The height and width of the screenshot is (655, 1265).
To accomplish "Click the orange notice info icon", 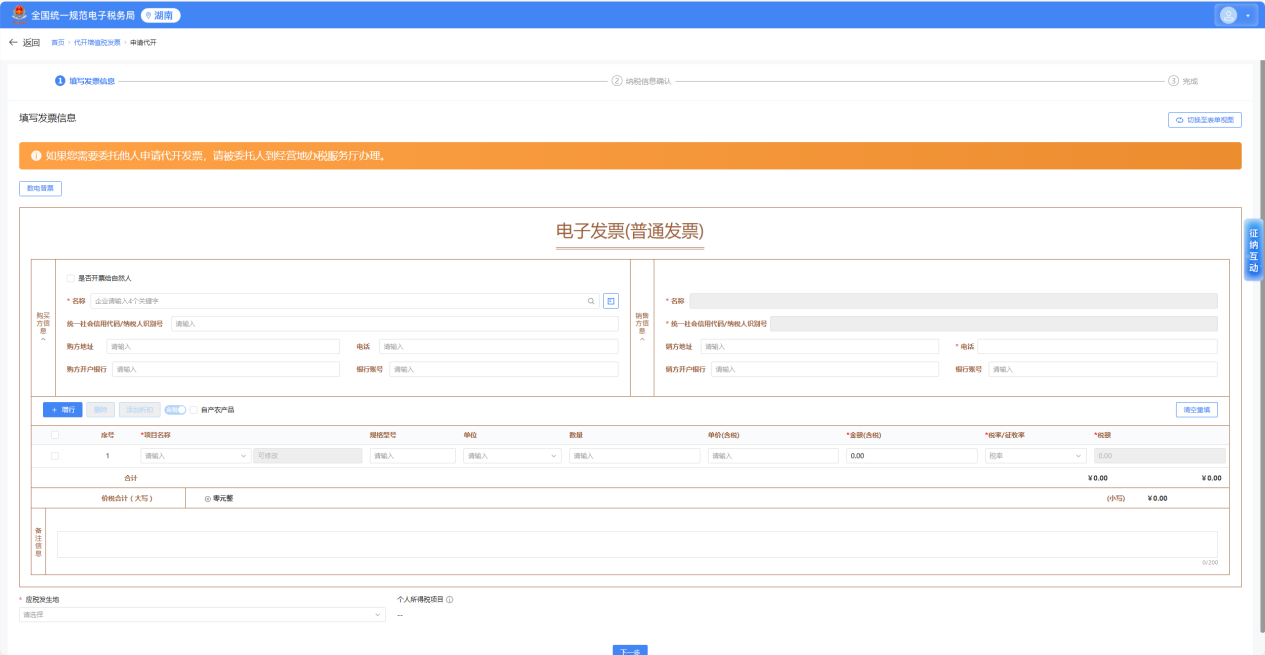I will tap(35, 156).
